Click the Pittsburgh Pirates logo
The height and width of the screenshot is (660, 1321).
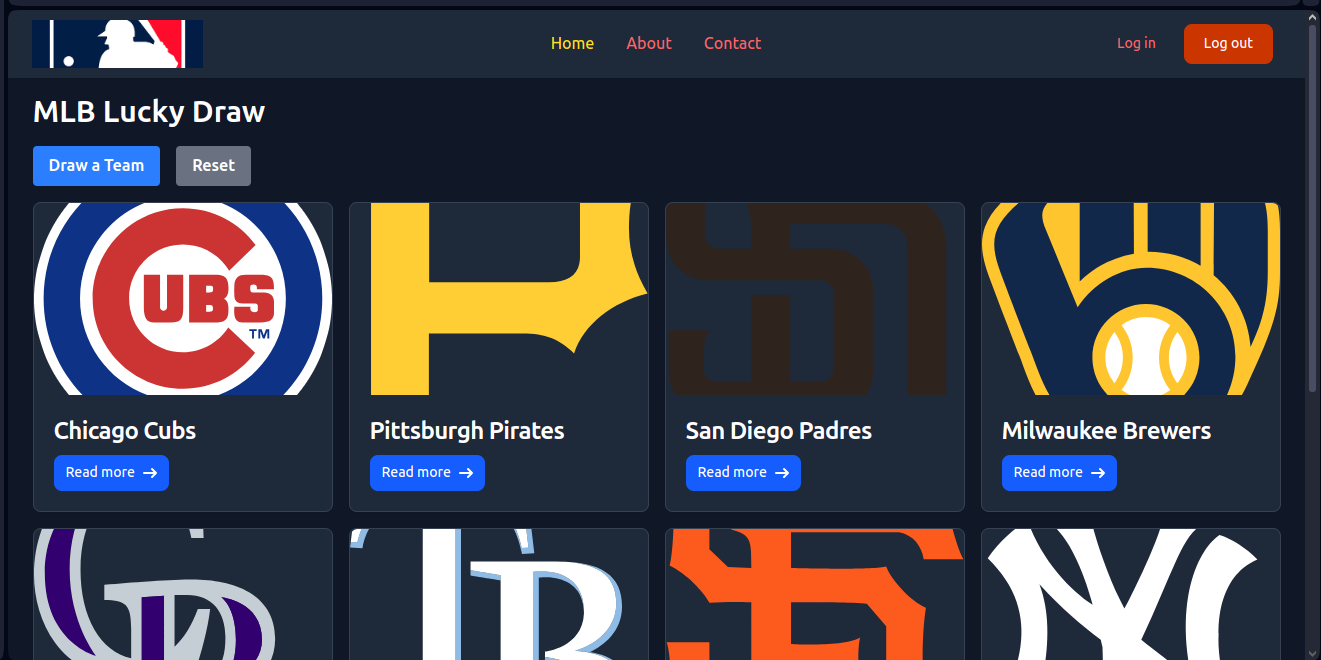[x=498, y=298]
